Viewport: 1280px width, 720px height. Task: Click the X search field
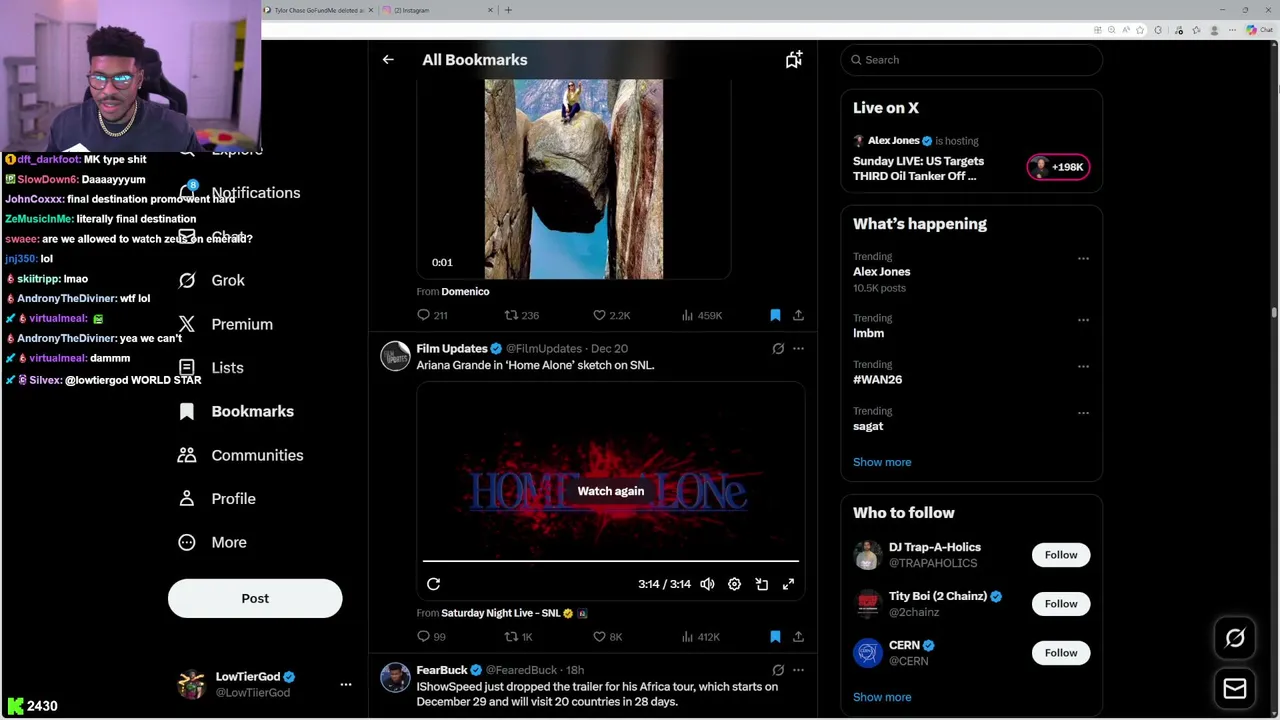971,60
